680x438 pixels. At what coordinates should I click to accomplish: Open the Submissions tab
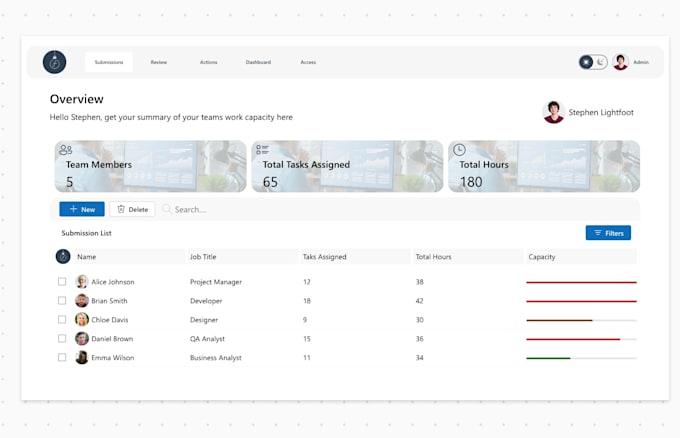(109, 62)
